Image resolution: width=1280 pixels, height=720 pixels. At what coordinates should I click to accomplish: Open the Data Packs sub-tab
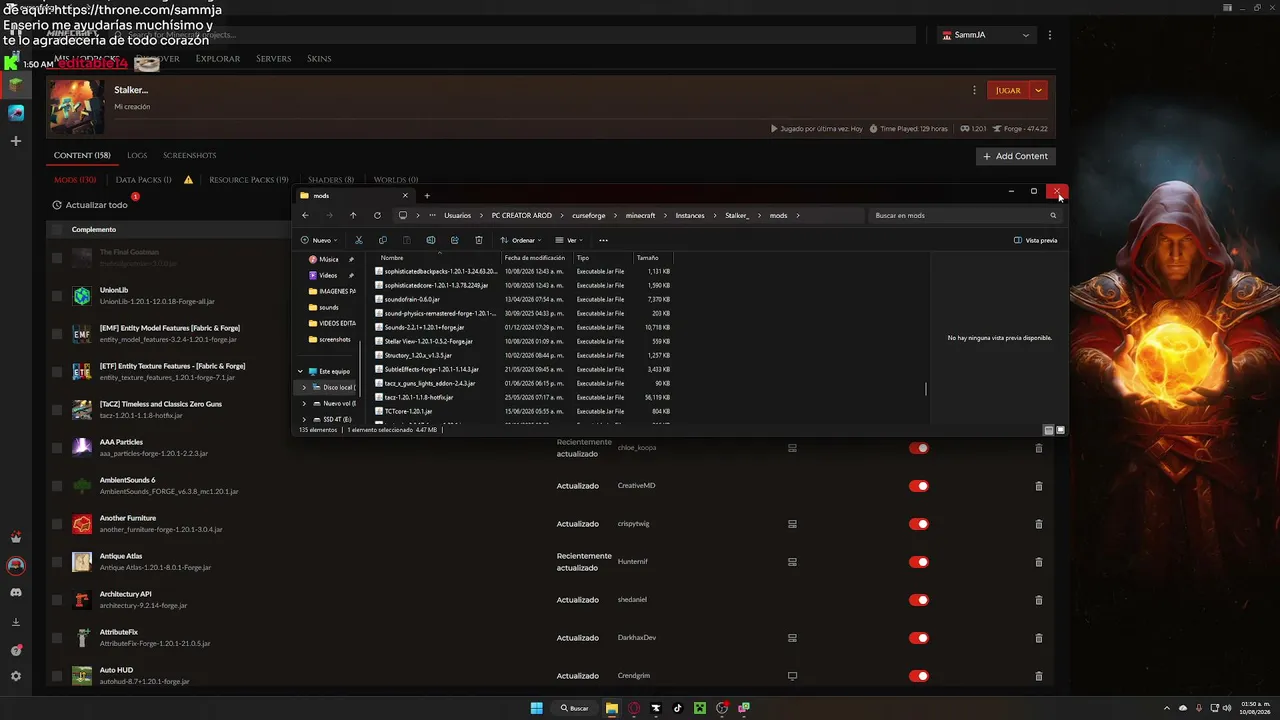point(143,180)
